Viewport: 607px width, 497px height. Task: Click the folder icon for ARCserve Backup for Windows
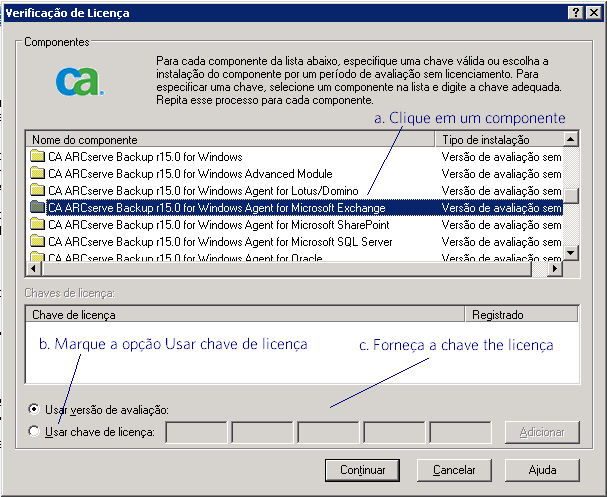pos(38,157)
